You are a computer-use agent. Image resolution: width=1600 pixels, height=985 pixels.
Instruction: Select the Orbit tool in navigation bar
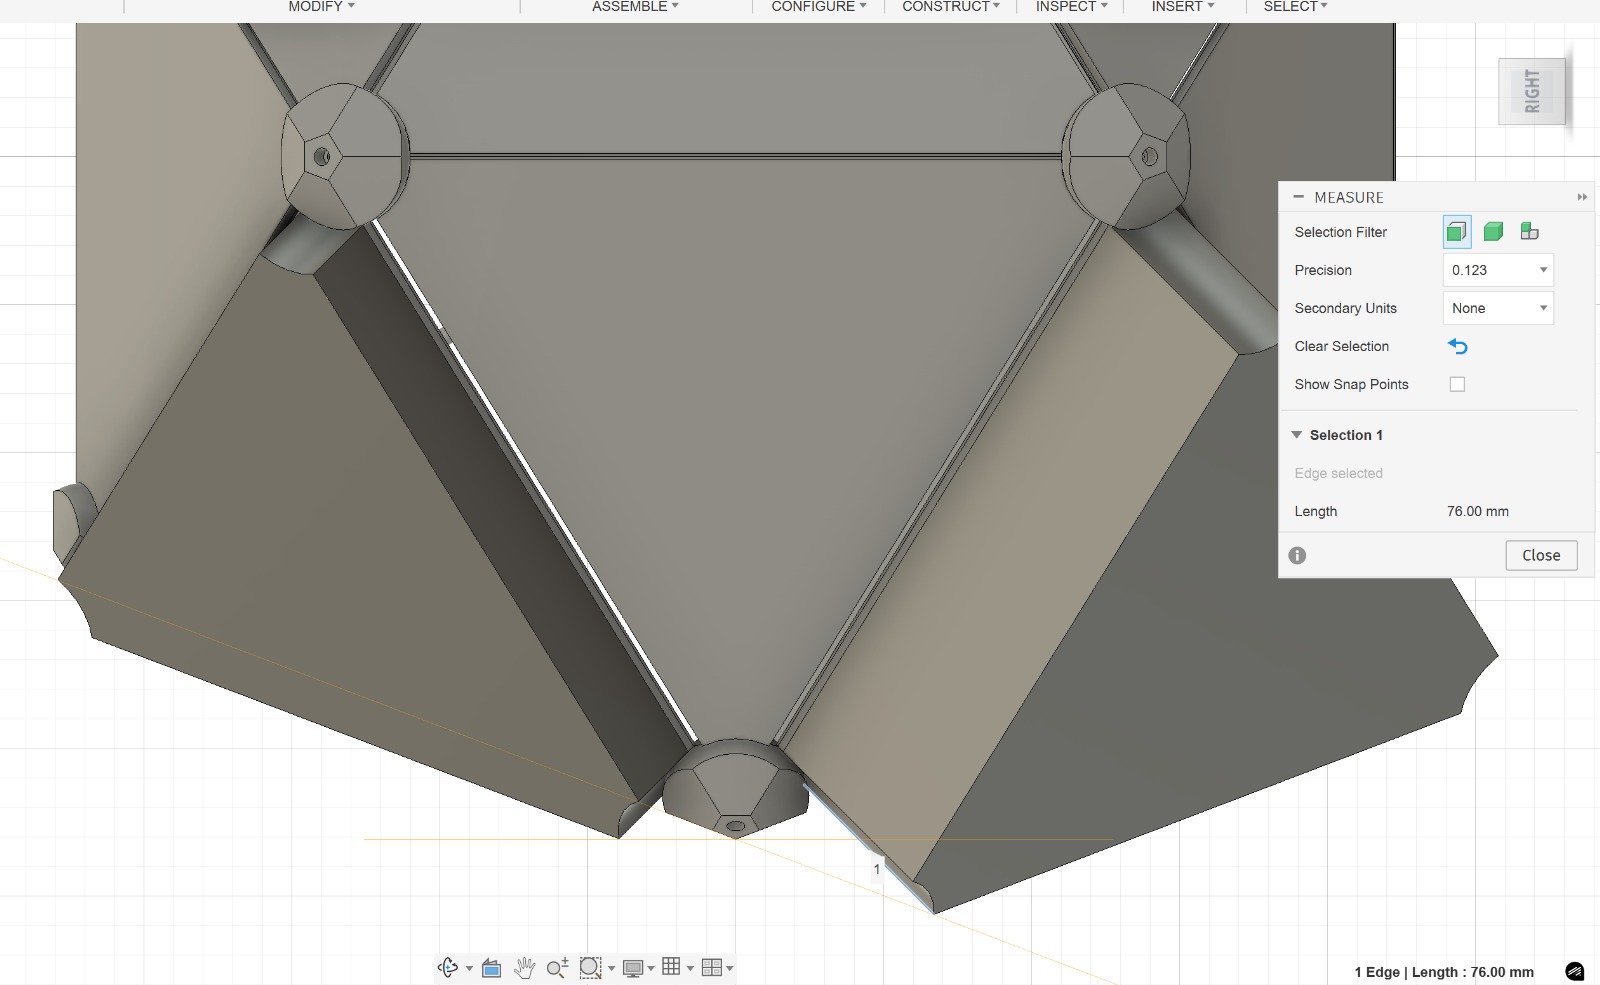pyautogui.click(x=448, y=967)
